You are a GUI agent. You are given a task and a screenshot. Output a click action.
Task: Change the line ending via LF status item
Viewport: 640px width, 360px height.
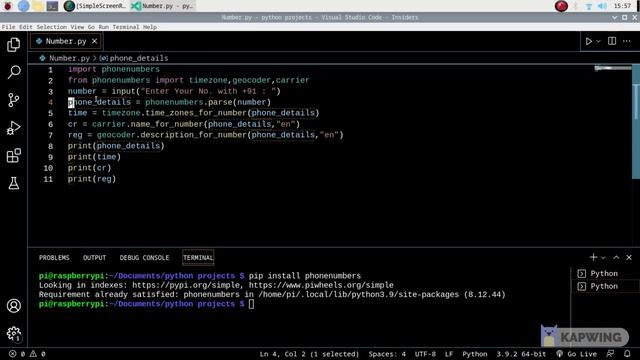449,354
